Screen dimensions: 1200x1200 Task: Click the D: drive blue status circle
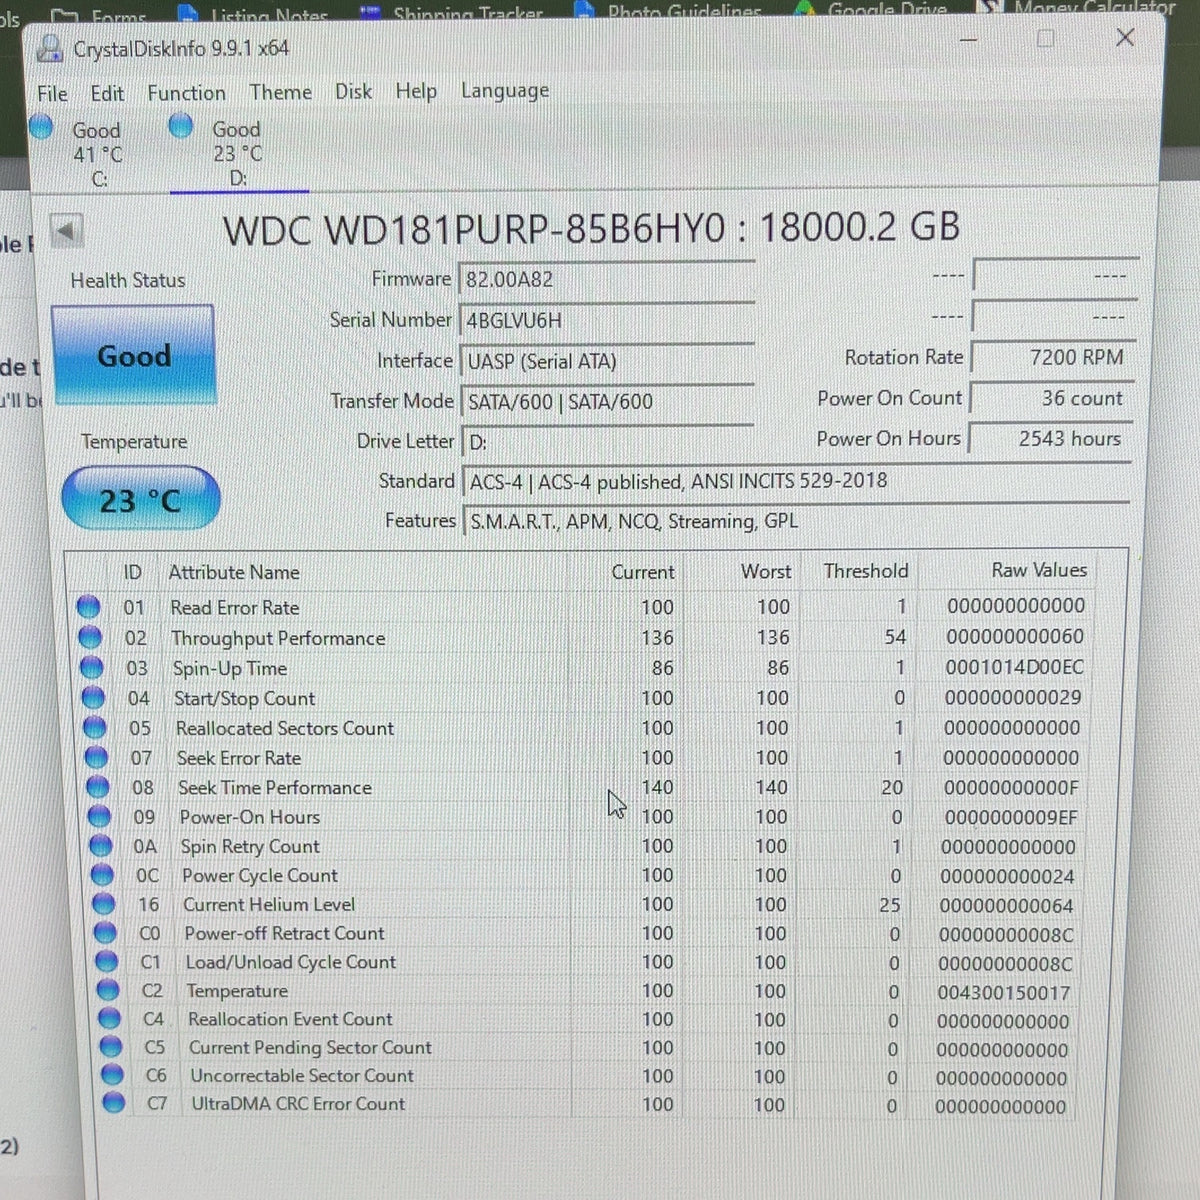pos(181,126)
